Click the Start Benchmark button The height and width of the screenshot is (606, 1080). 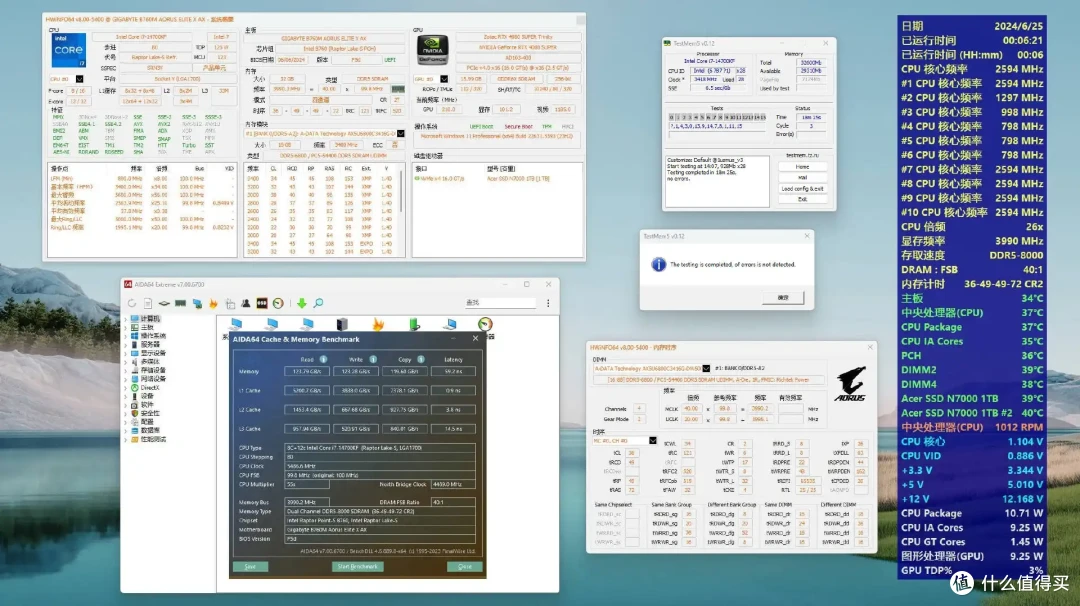click(x=357, y=567)
